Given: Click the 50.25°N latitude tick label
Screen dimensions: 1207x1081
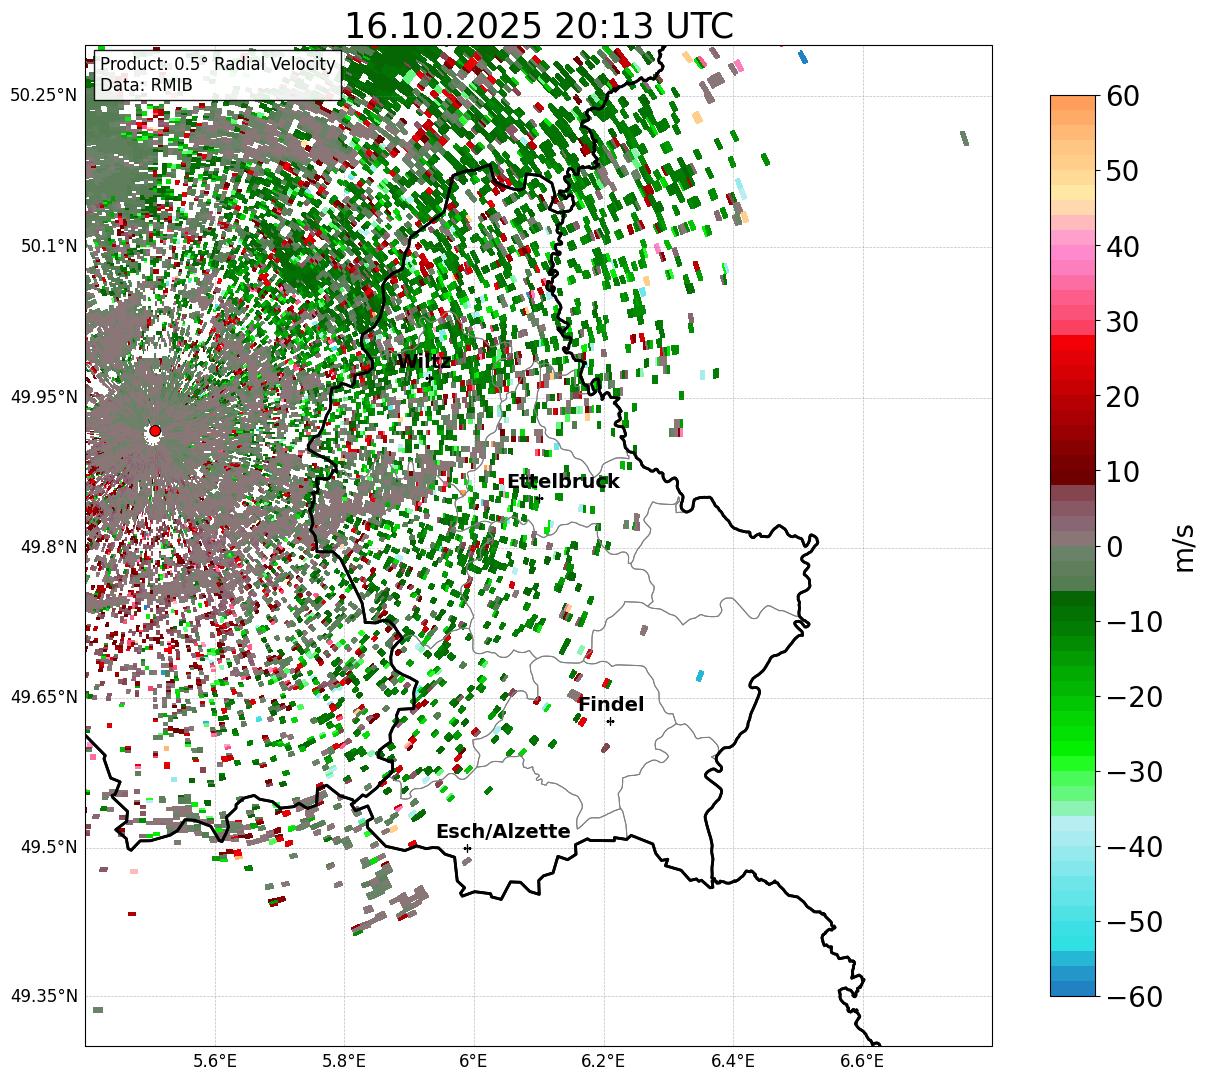Looking at the screenshot, I should tap(43, 96).
